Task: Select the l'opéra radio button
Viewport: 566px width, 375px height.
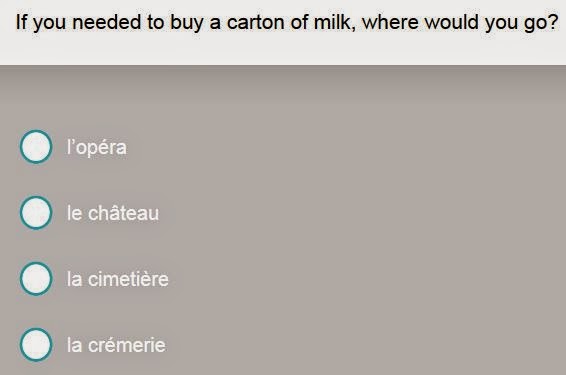Action: click(36, 147)
